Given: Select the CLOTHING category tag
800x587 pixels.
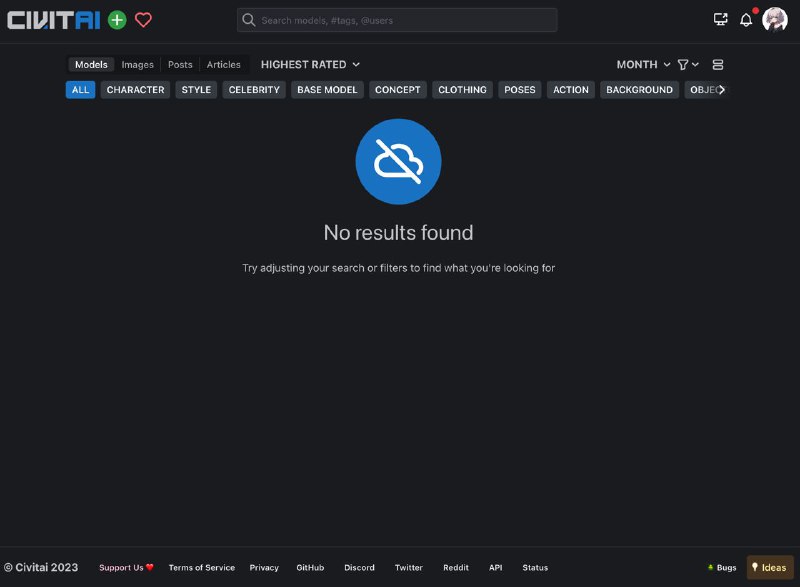Looking at the screenshot, I should [x=462, y=90].
